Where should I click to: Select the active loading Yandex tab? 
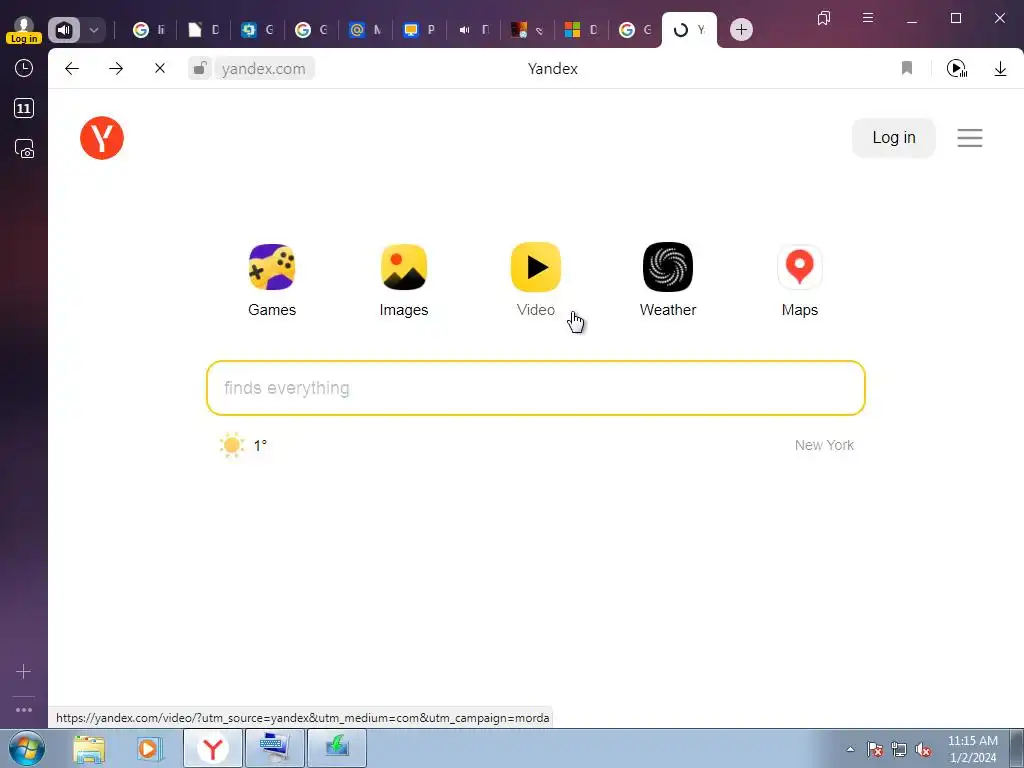pos(689,30)
